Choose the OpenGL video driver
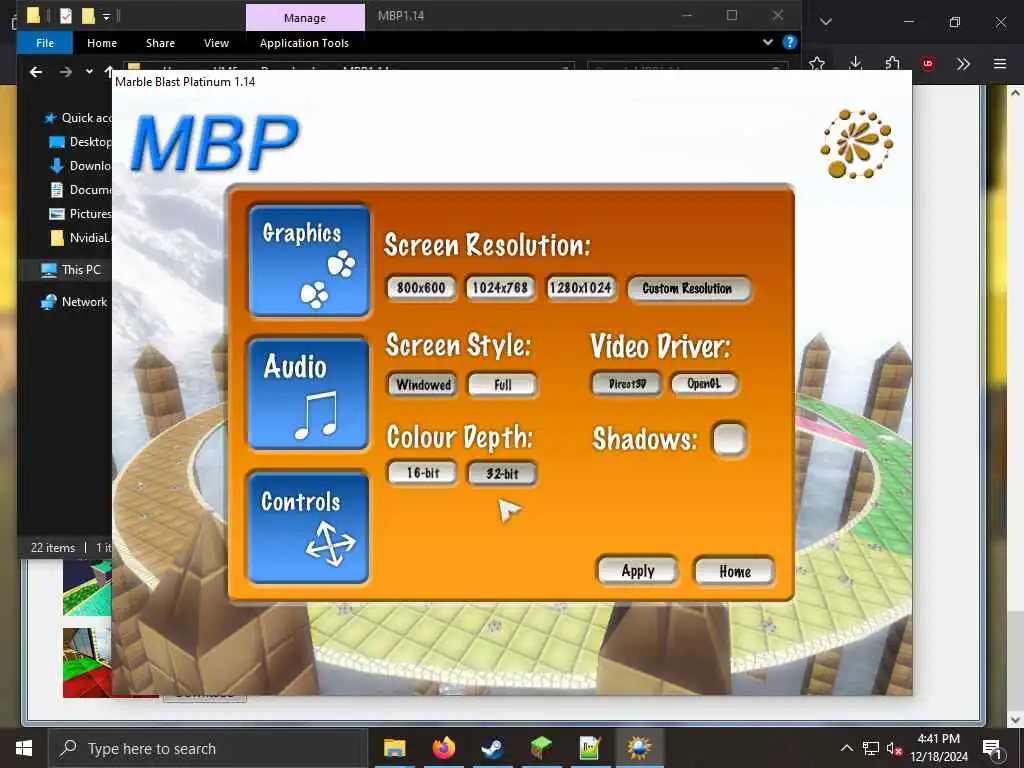This screenshot has height=768, width=1024. tap(704, 384)
